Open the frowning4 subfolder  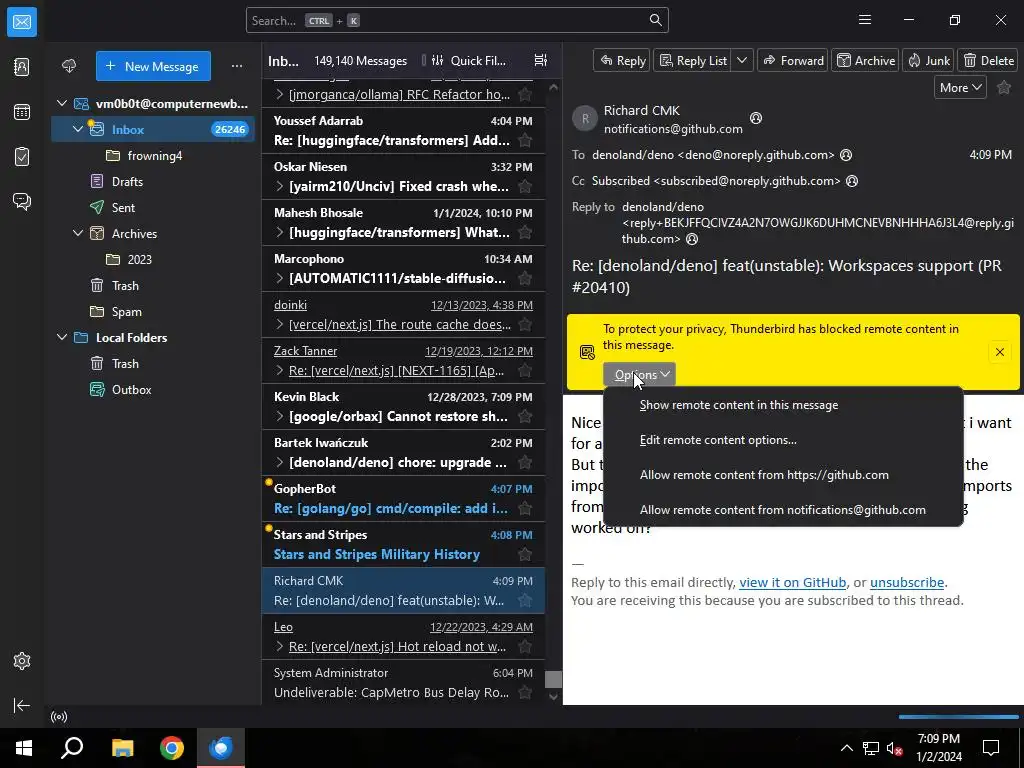(x=154, y=155)
